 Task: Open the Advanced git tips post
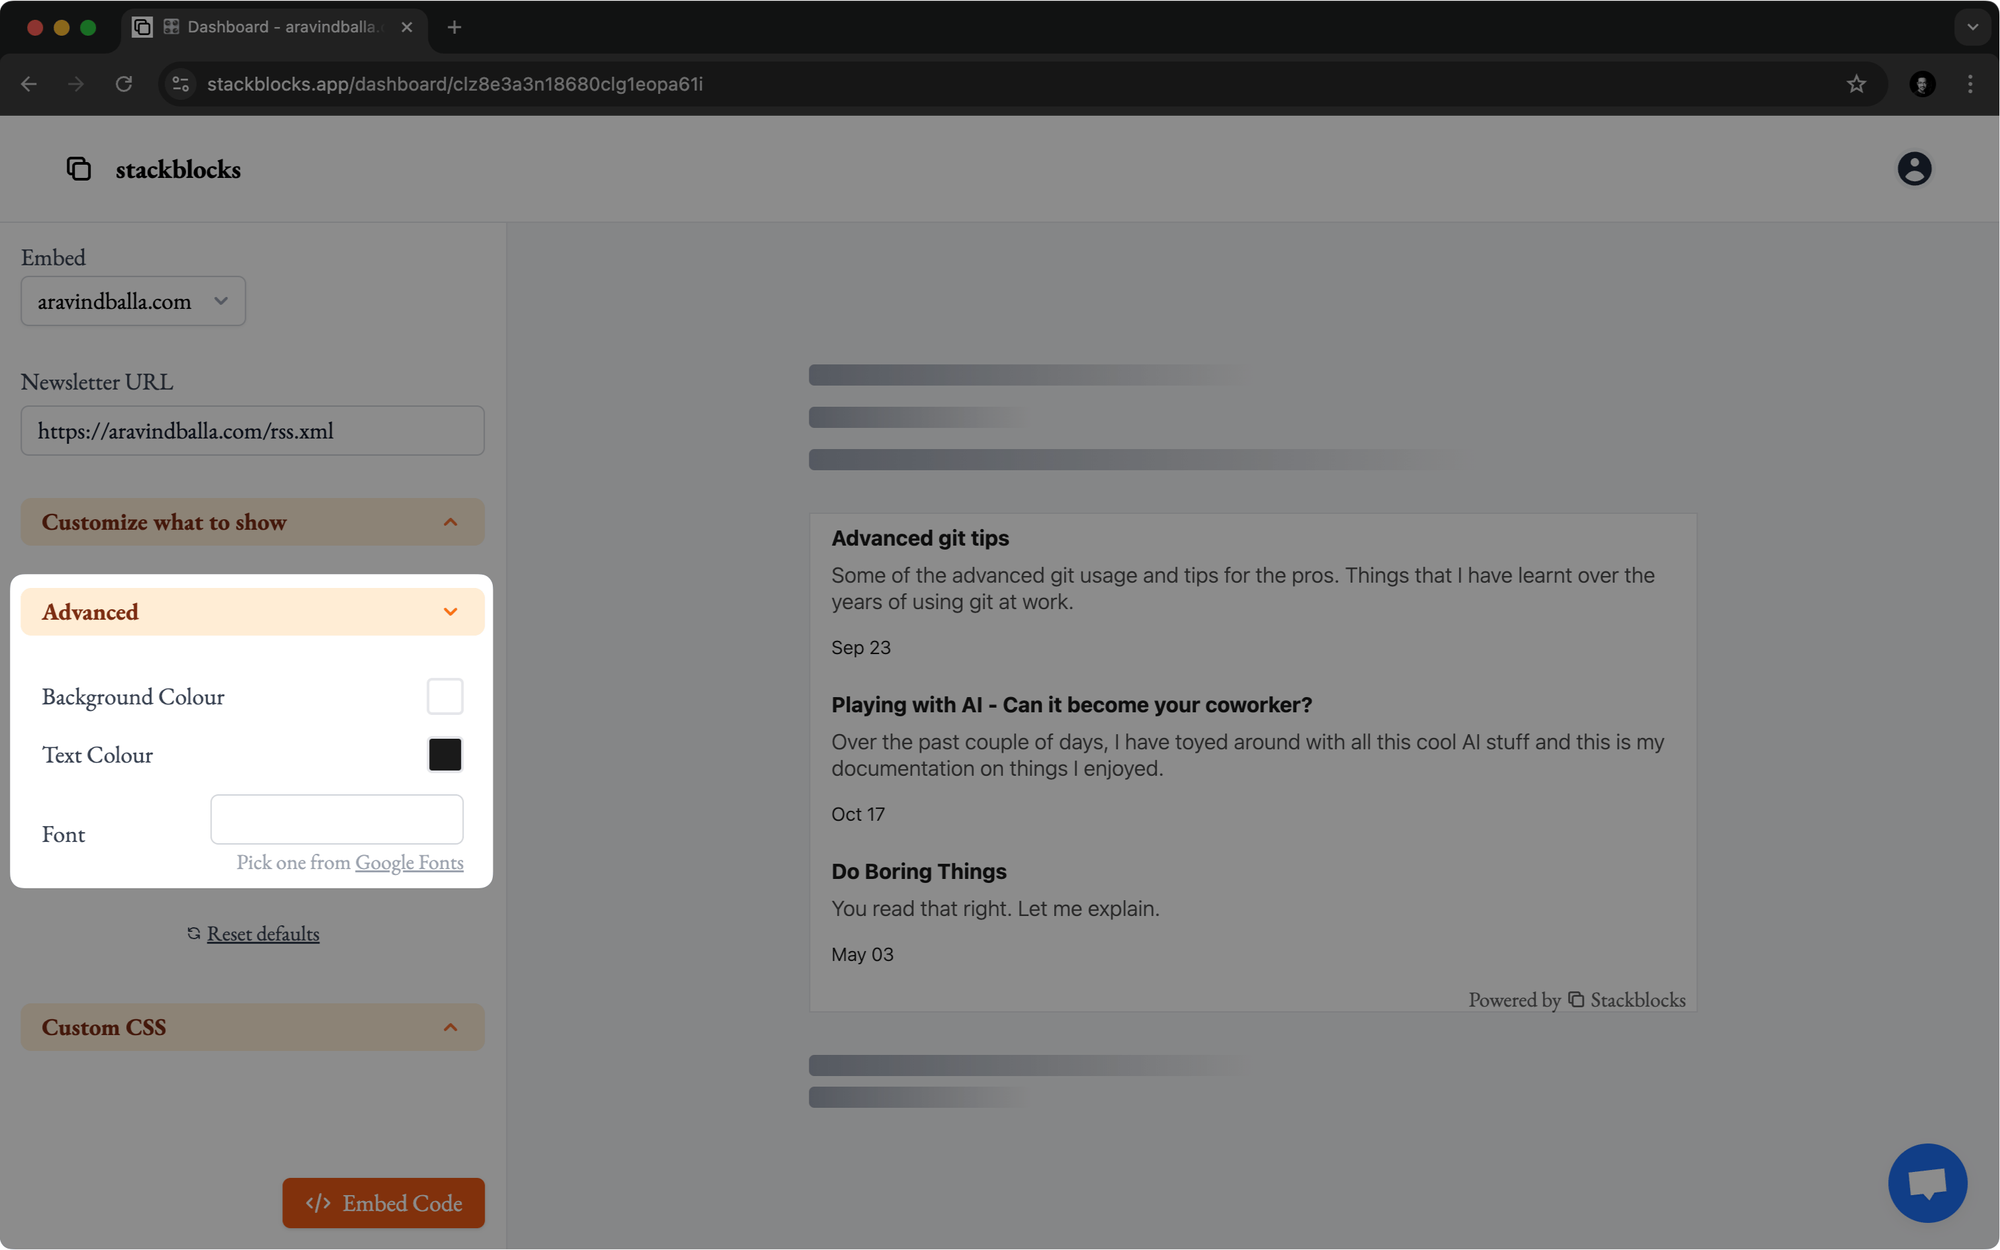[x=920, y=538]
